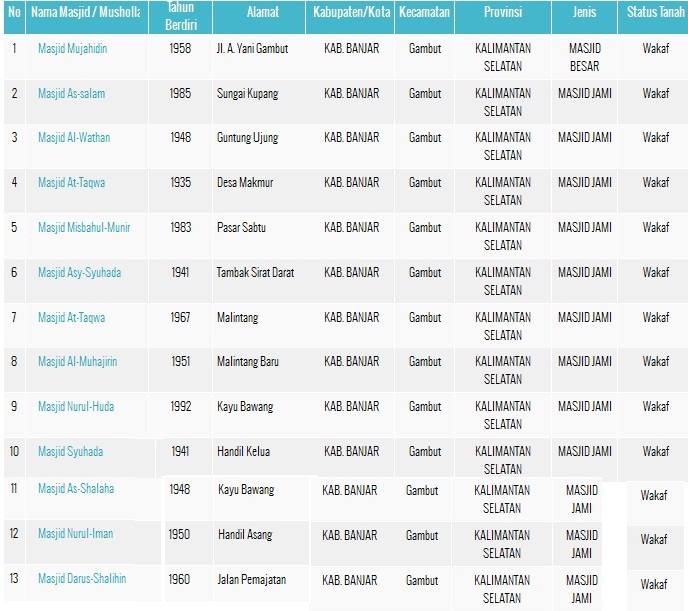The height and width of the screenshot is (611, 688).
Task: Open Masjid At-Taqwa in Malintang
Action: [x=72, y=317]
